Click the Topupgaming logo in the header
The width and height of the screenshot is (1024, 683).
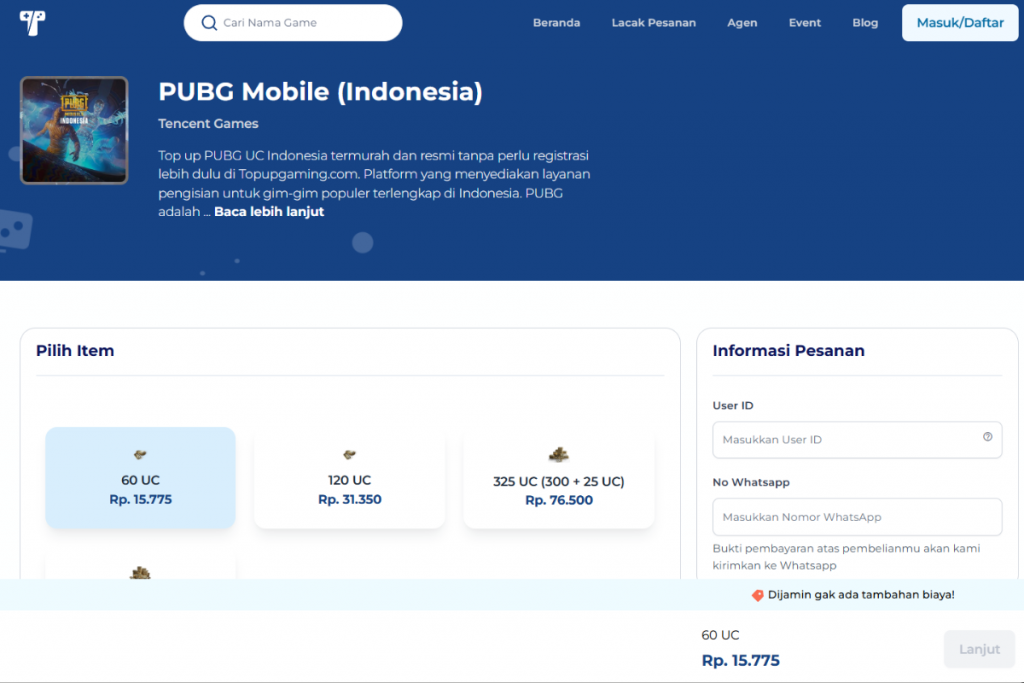coord(32,23)
